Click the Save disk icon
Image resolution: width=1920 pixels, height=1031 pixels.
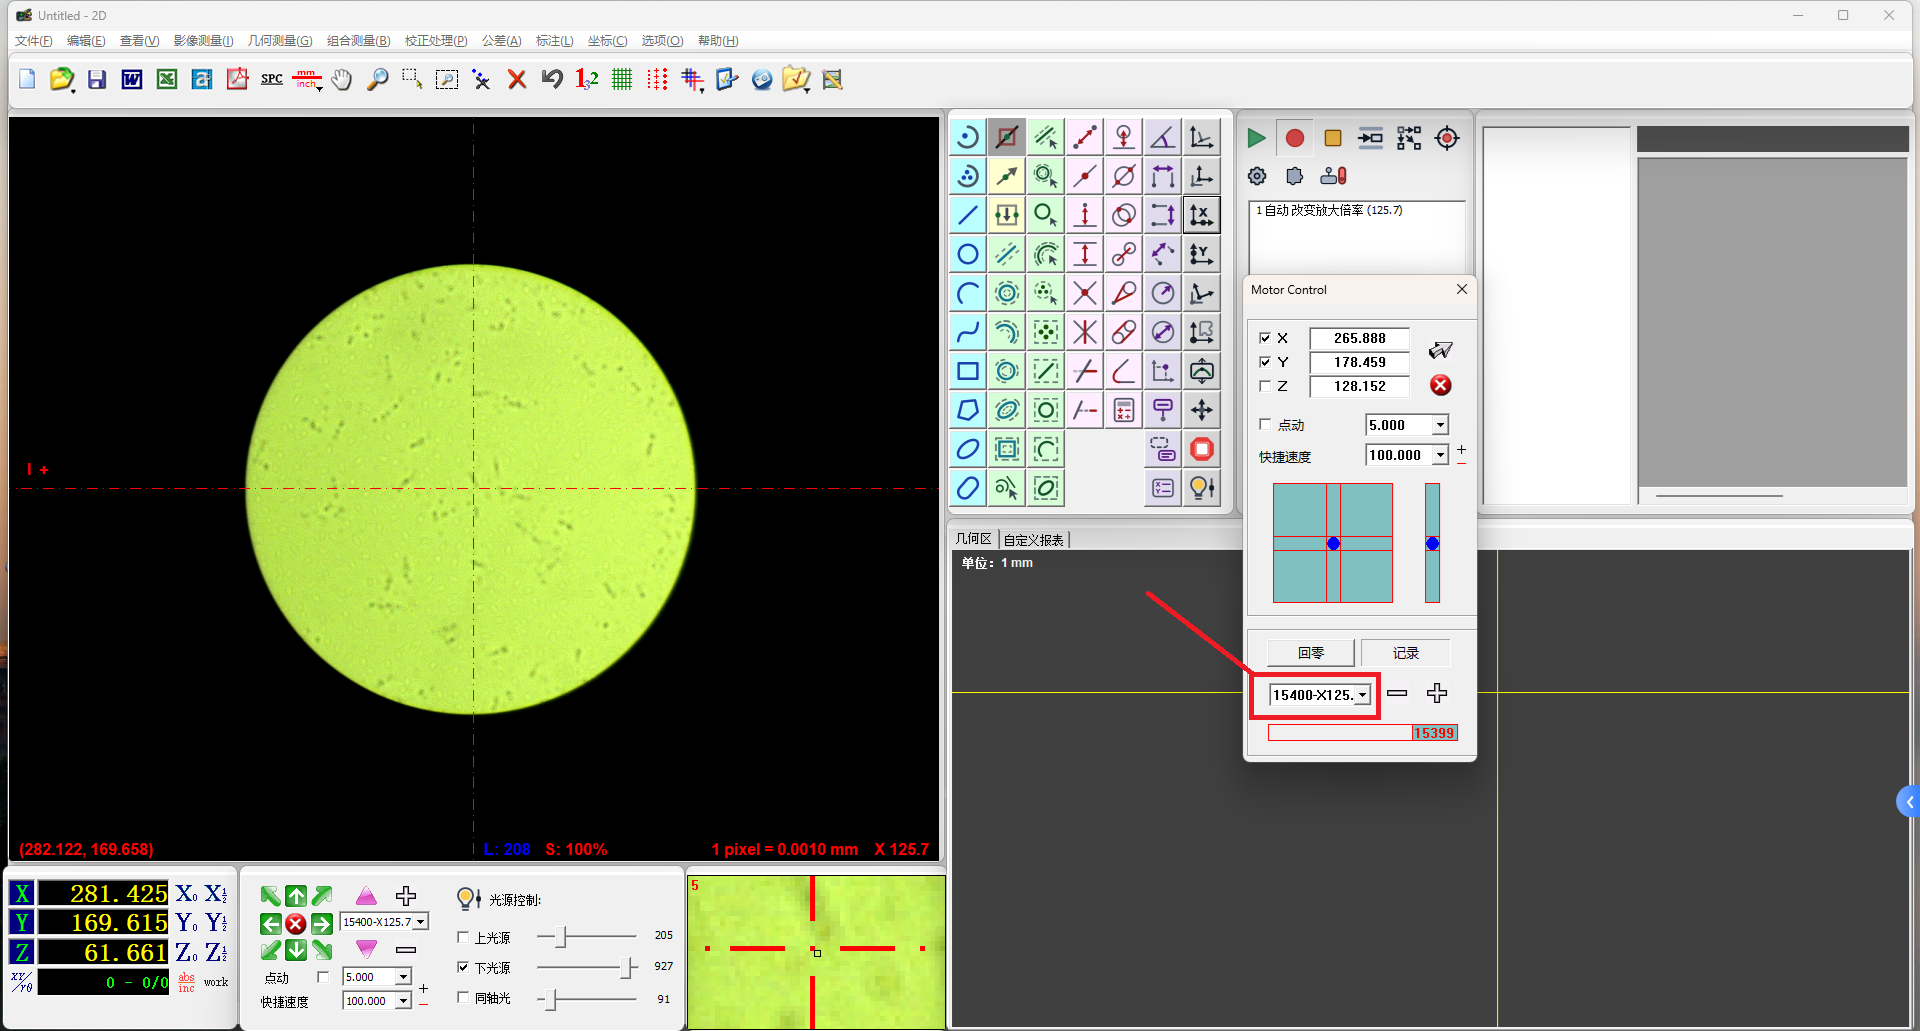click(97, 79)
